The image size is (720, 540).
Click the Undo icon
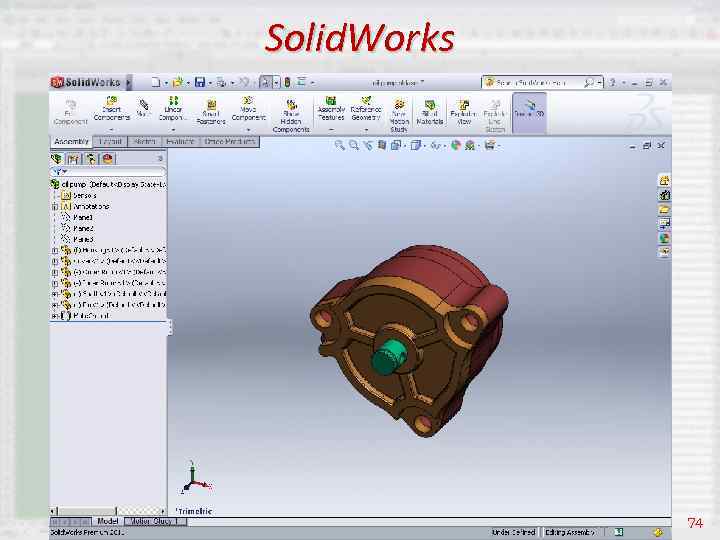tap(244, 83)
